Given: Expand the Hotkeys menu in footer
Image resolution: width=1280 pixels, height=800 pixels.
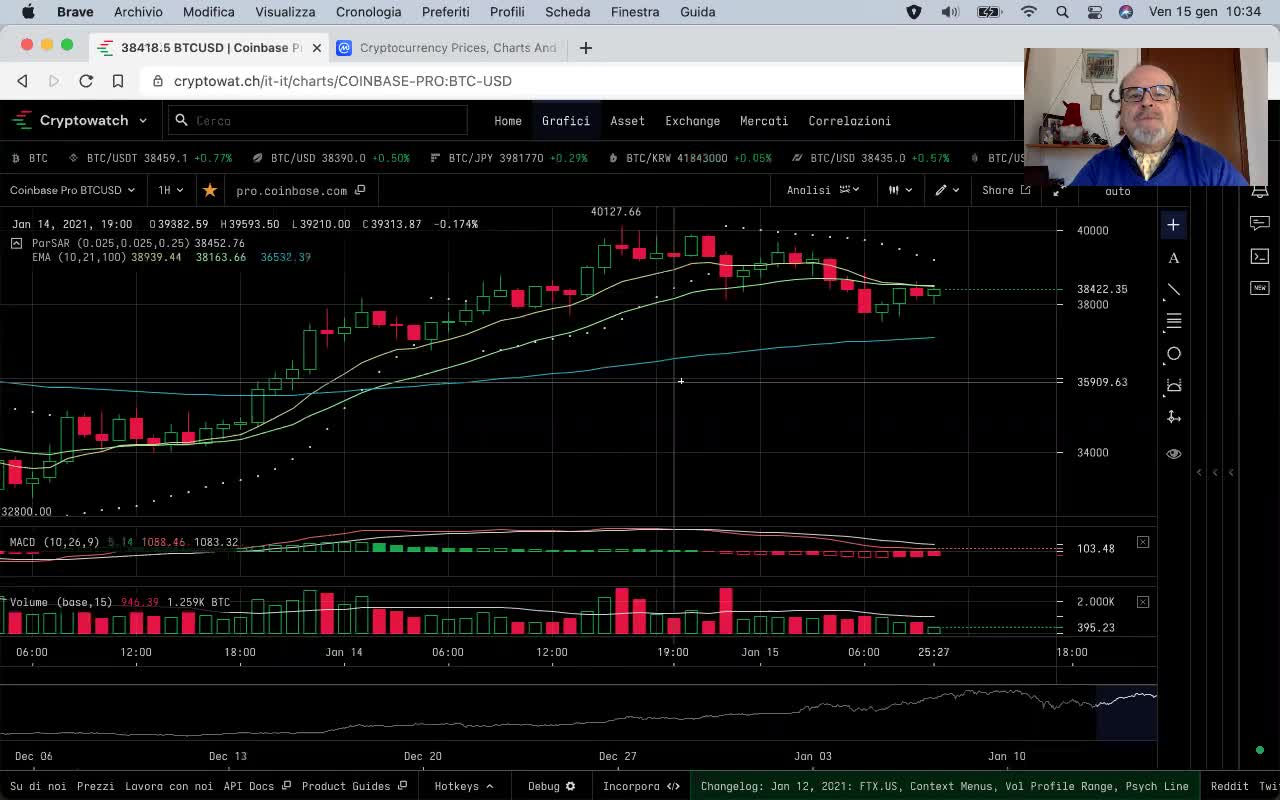Looking at the screenshot, I should (464, 786).
